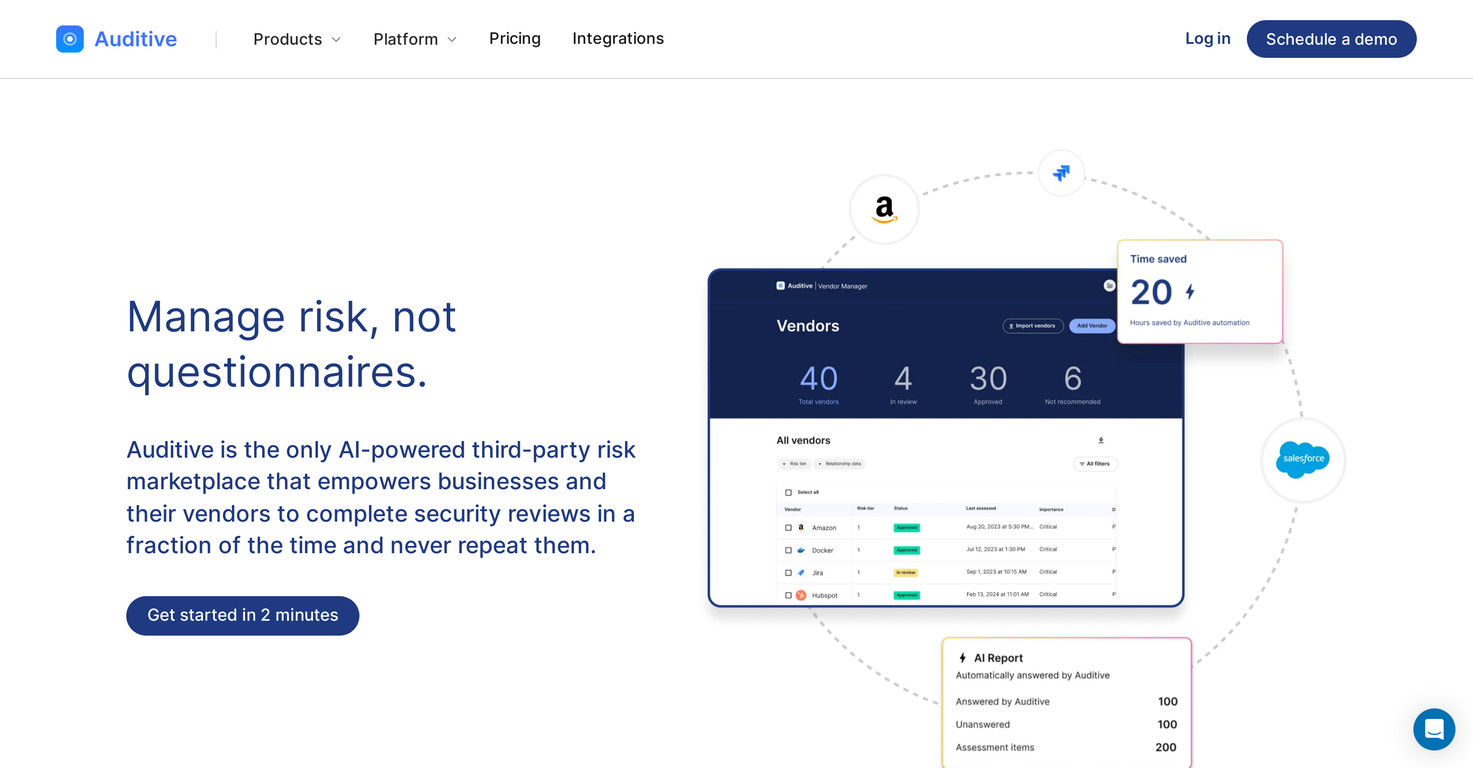
Task: Click the Amazon logo bubble
Action: click(x=884, y=209)
